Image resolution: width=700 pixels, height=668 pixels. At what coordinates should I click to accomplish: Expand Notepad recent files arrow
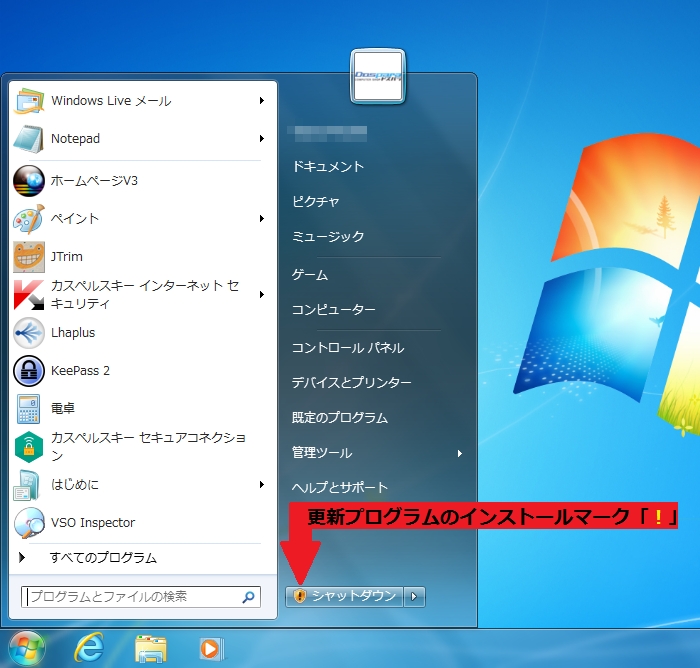coord(262,139)
